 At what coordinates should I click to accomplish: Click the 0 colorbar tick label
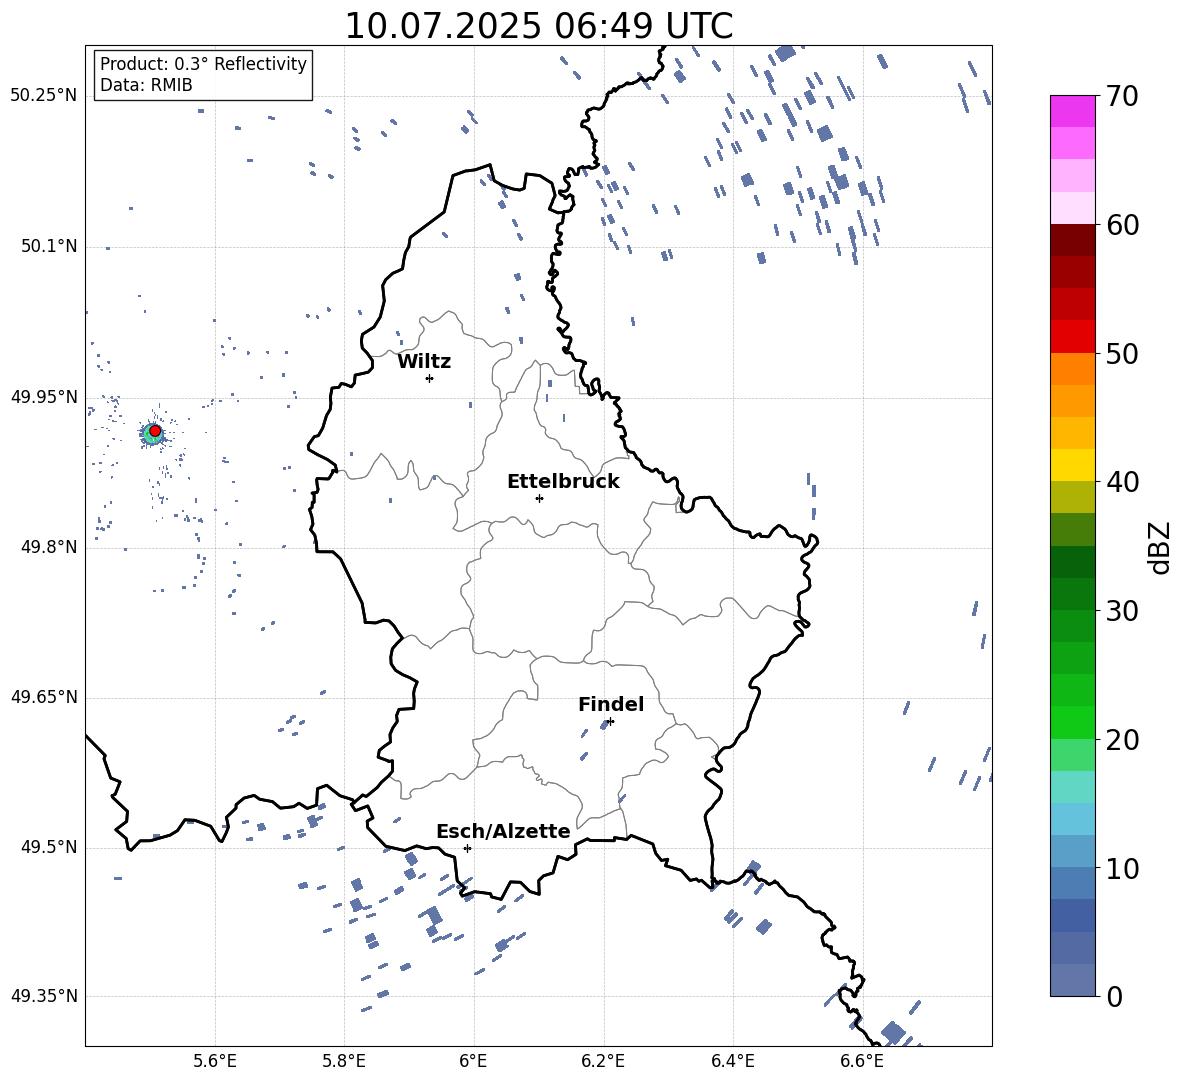point(1115,997)
